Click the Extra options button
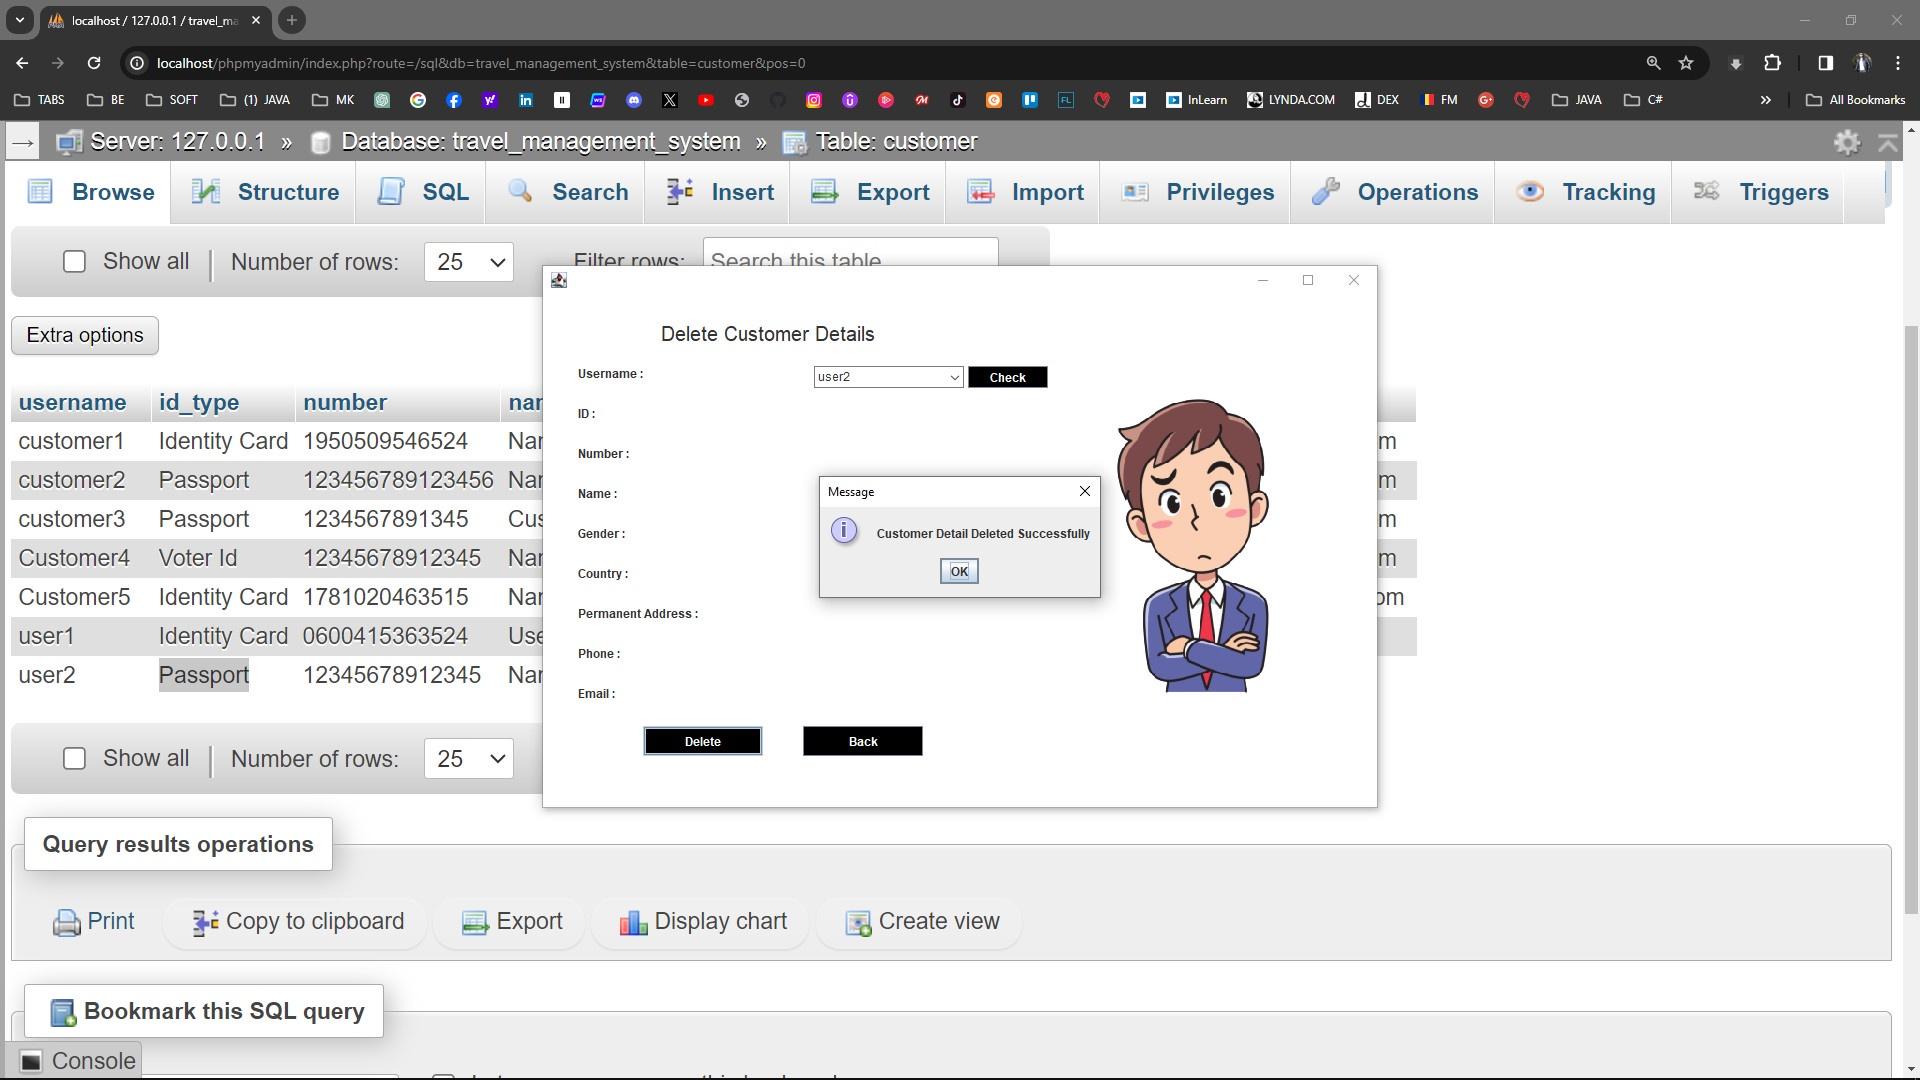 coord(85,336)
